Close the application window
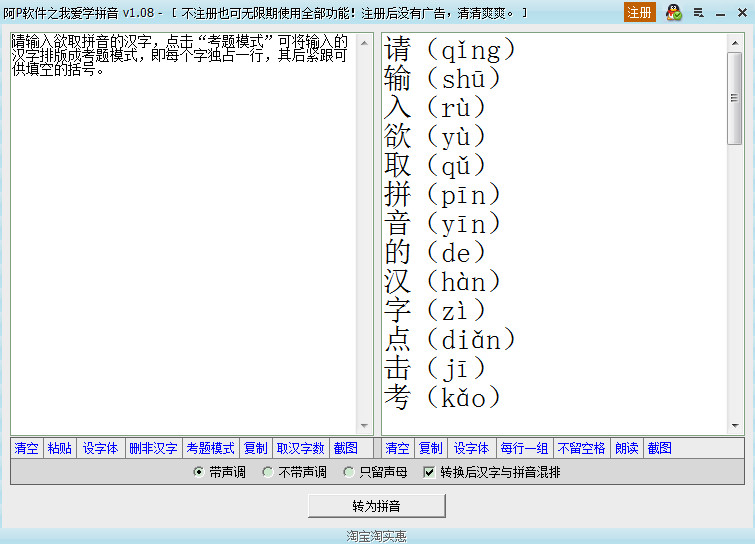The height and width of the screenshot is (544, 755). [x=742, y=13]
